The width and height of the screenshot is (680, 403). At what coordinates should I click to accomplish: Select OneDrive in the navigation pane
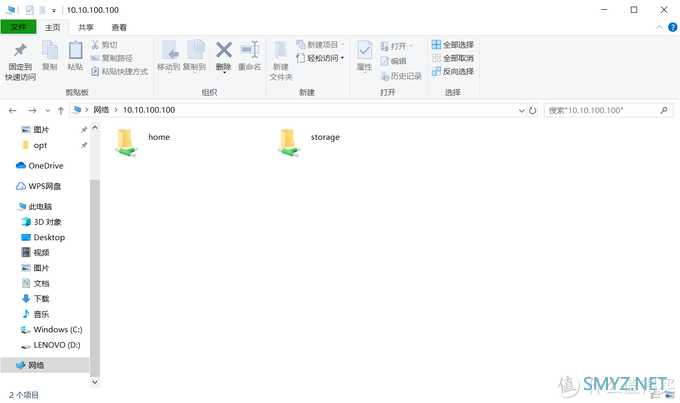point(45,165)
